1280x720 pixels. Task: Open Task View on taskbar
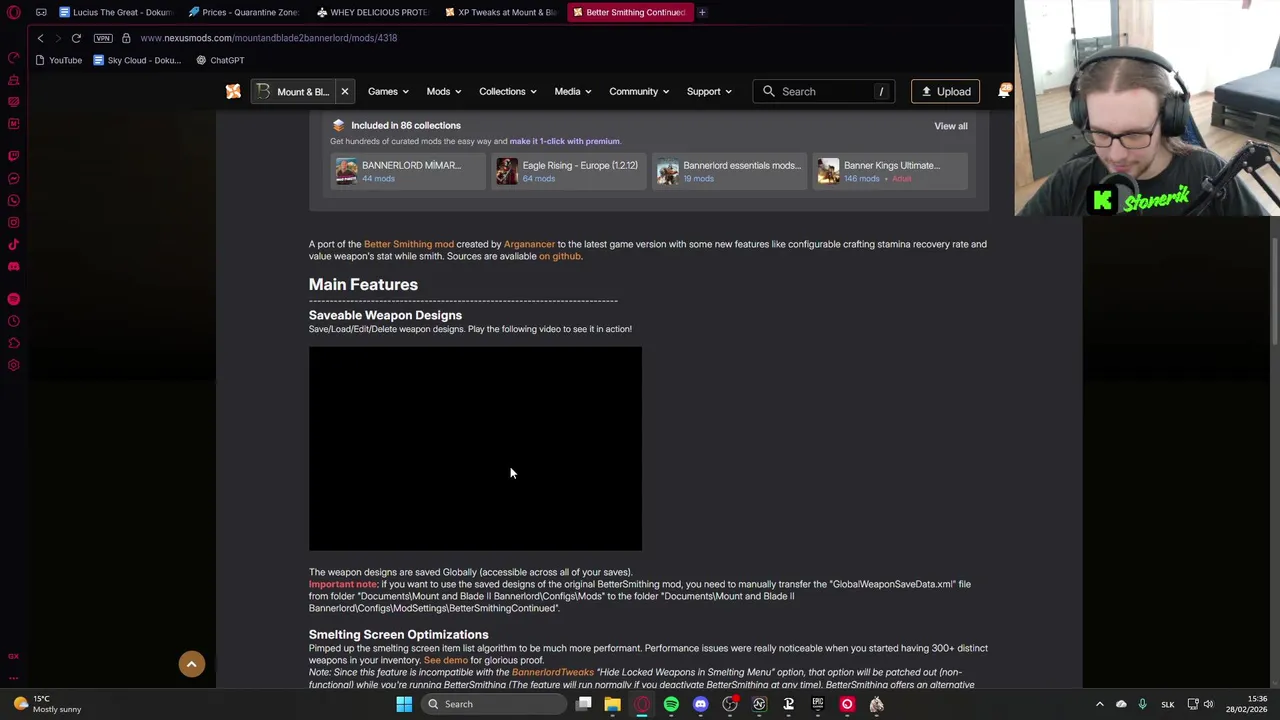(x=583, y=704)
